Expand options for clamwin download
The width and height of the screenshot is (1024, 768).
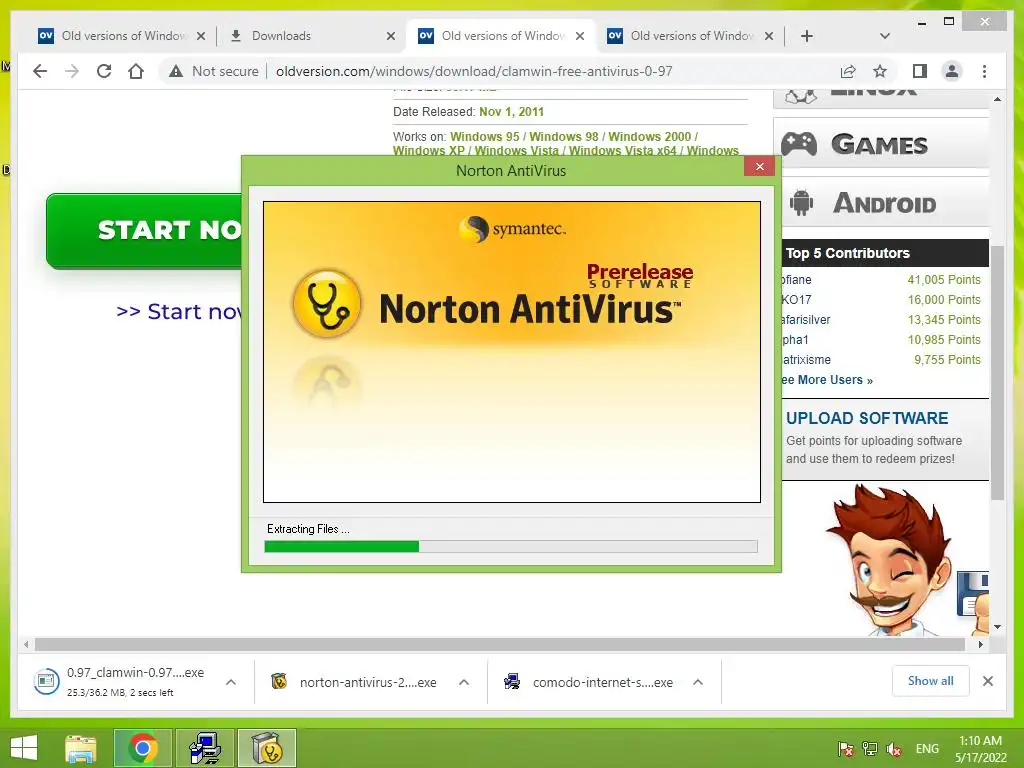(231, 682)
